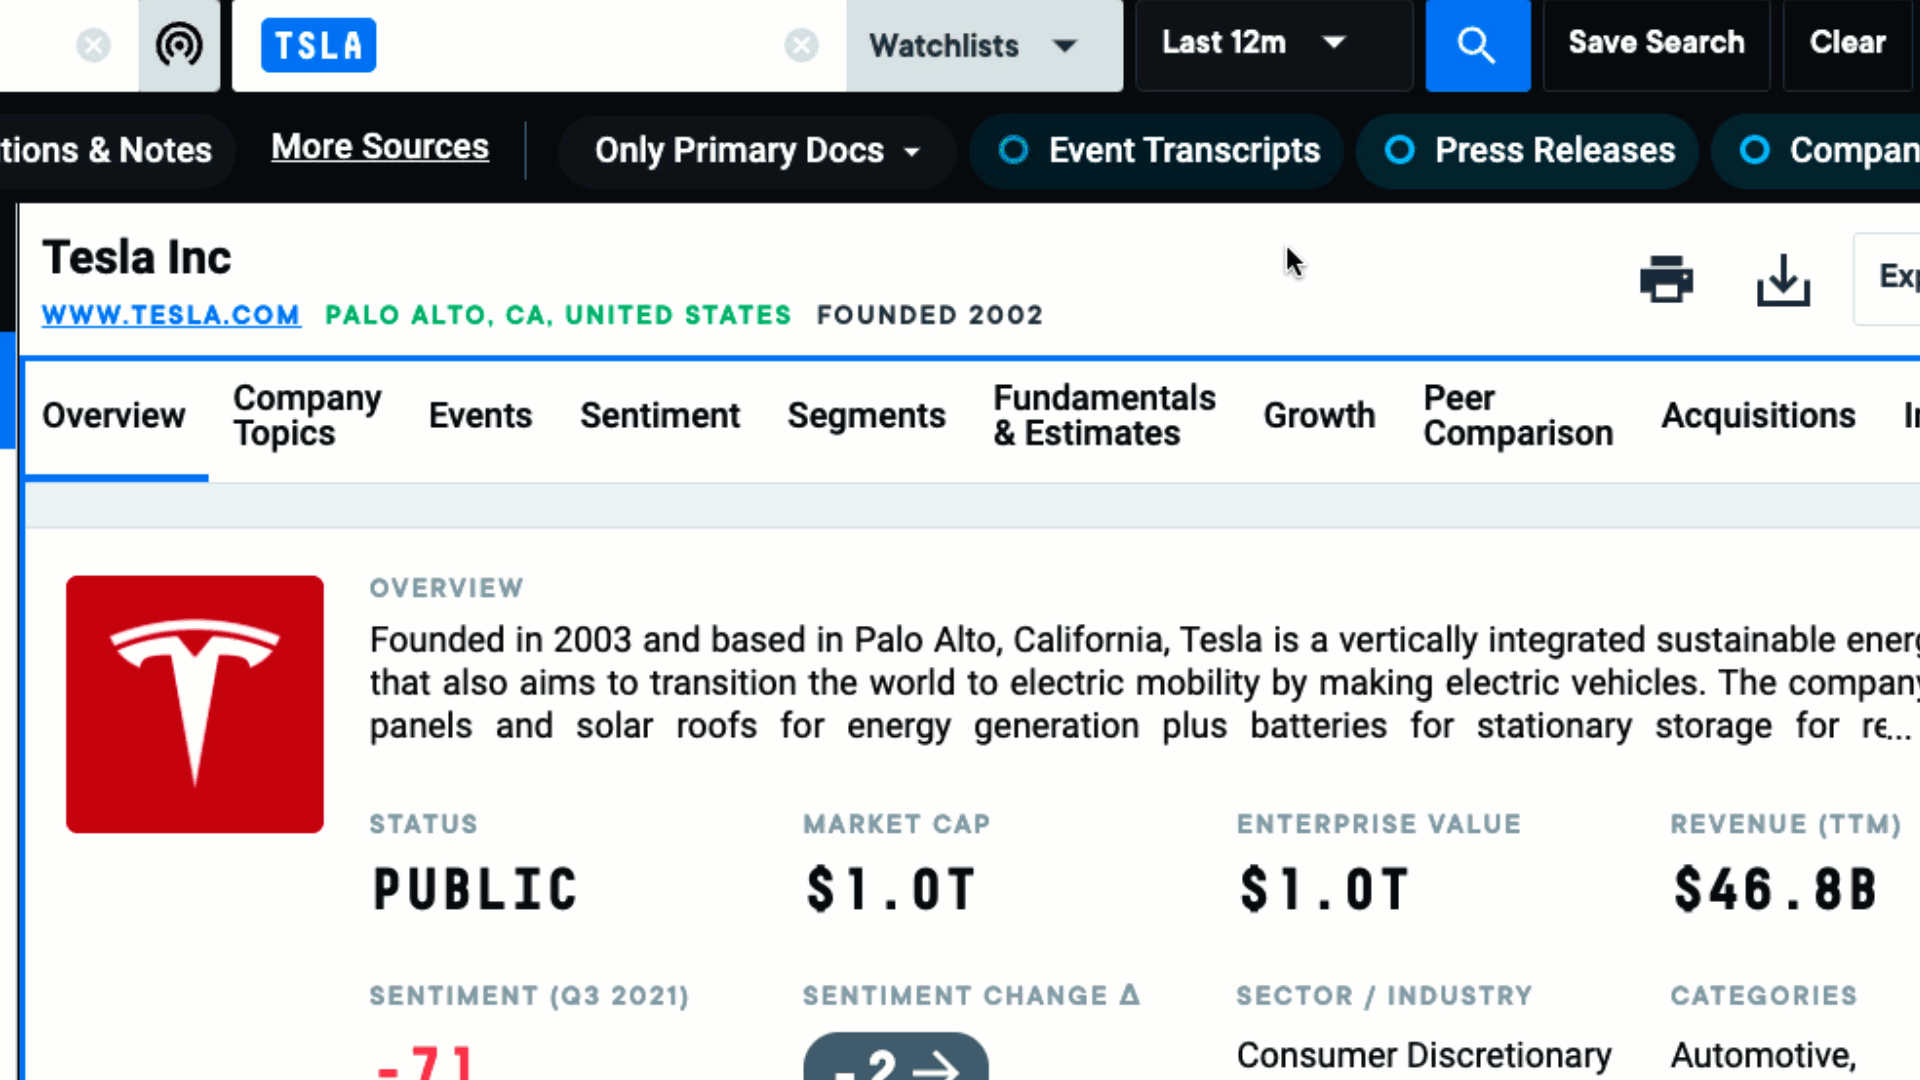Click the Exp button beside download
The height and width of the screenshot is (1080, 1920).
pos(1887,278)
